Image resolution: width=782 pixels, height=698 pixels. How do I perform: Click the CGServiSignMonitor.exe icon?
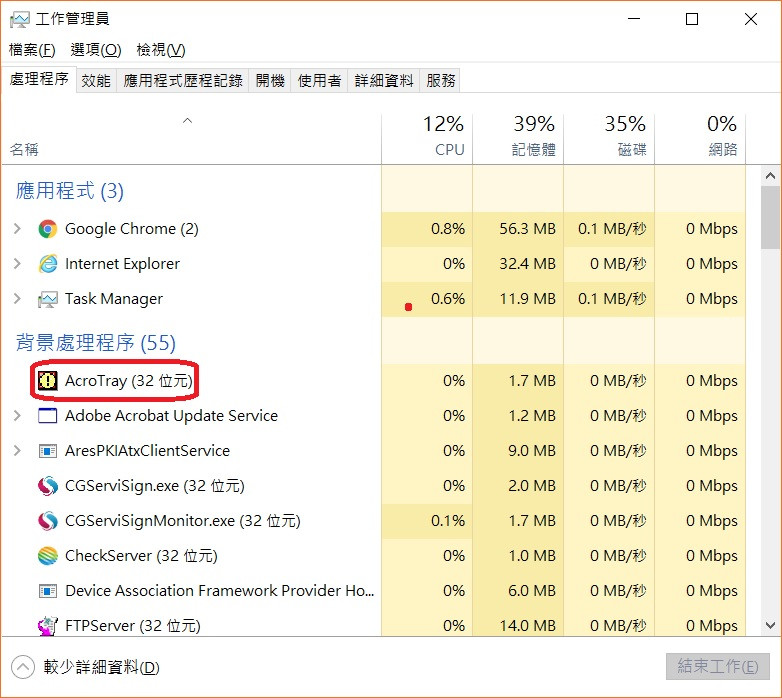[x=48, y=521]
